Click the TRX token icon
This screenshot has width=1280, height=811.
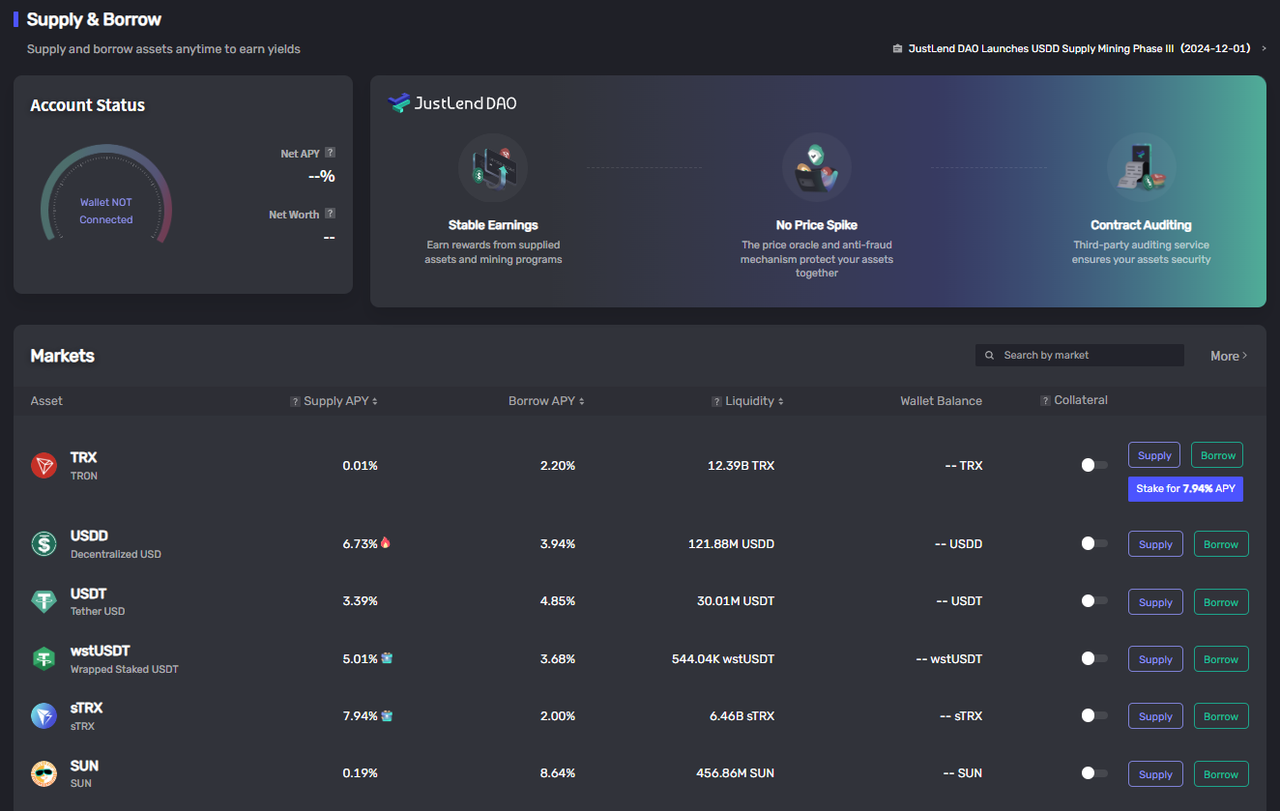(43, 465)
